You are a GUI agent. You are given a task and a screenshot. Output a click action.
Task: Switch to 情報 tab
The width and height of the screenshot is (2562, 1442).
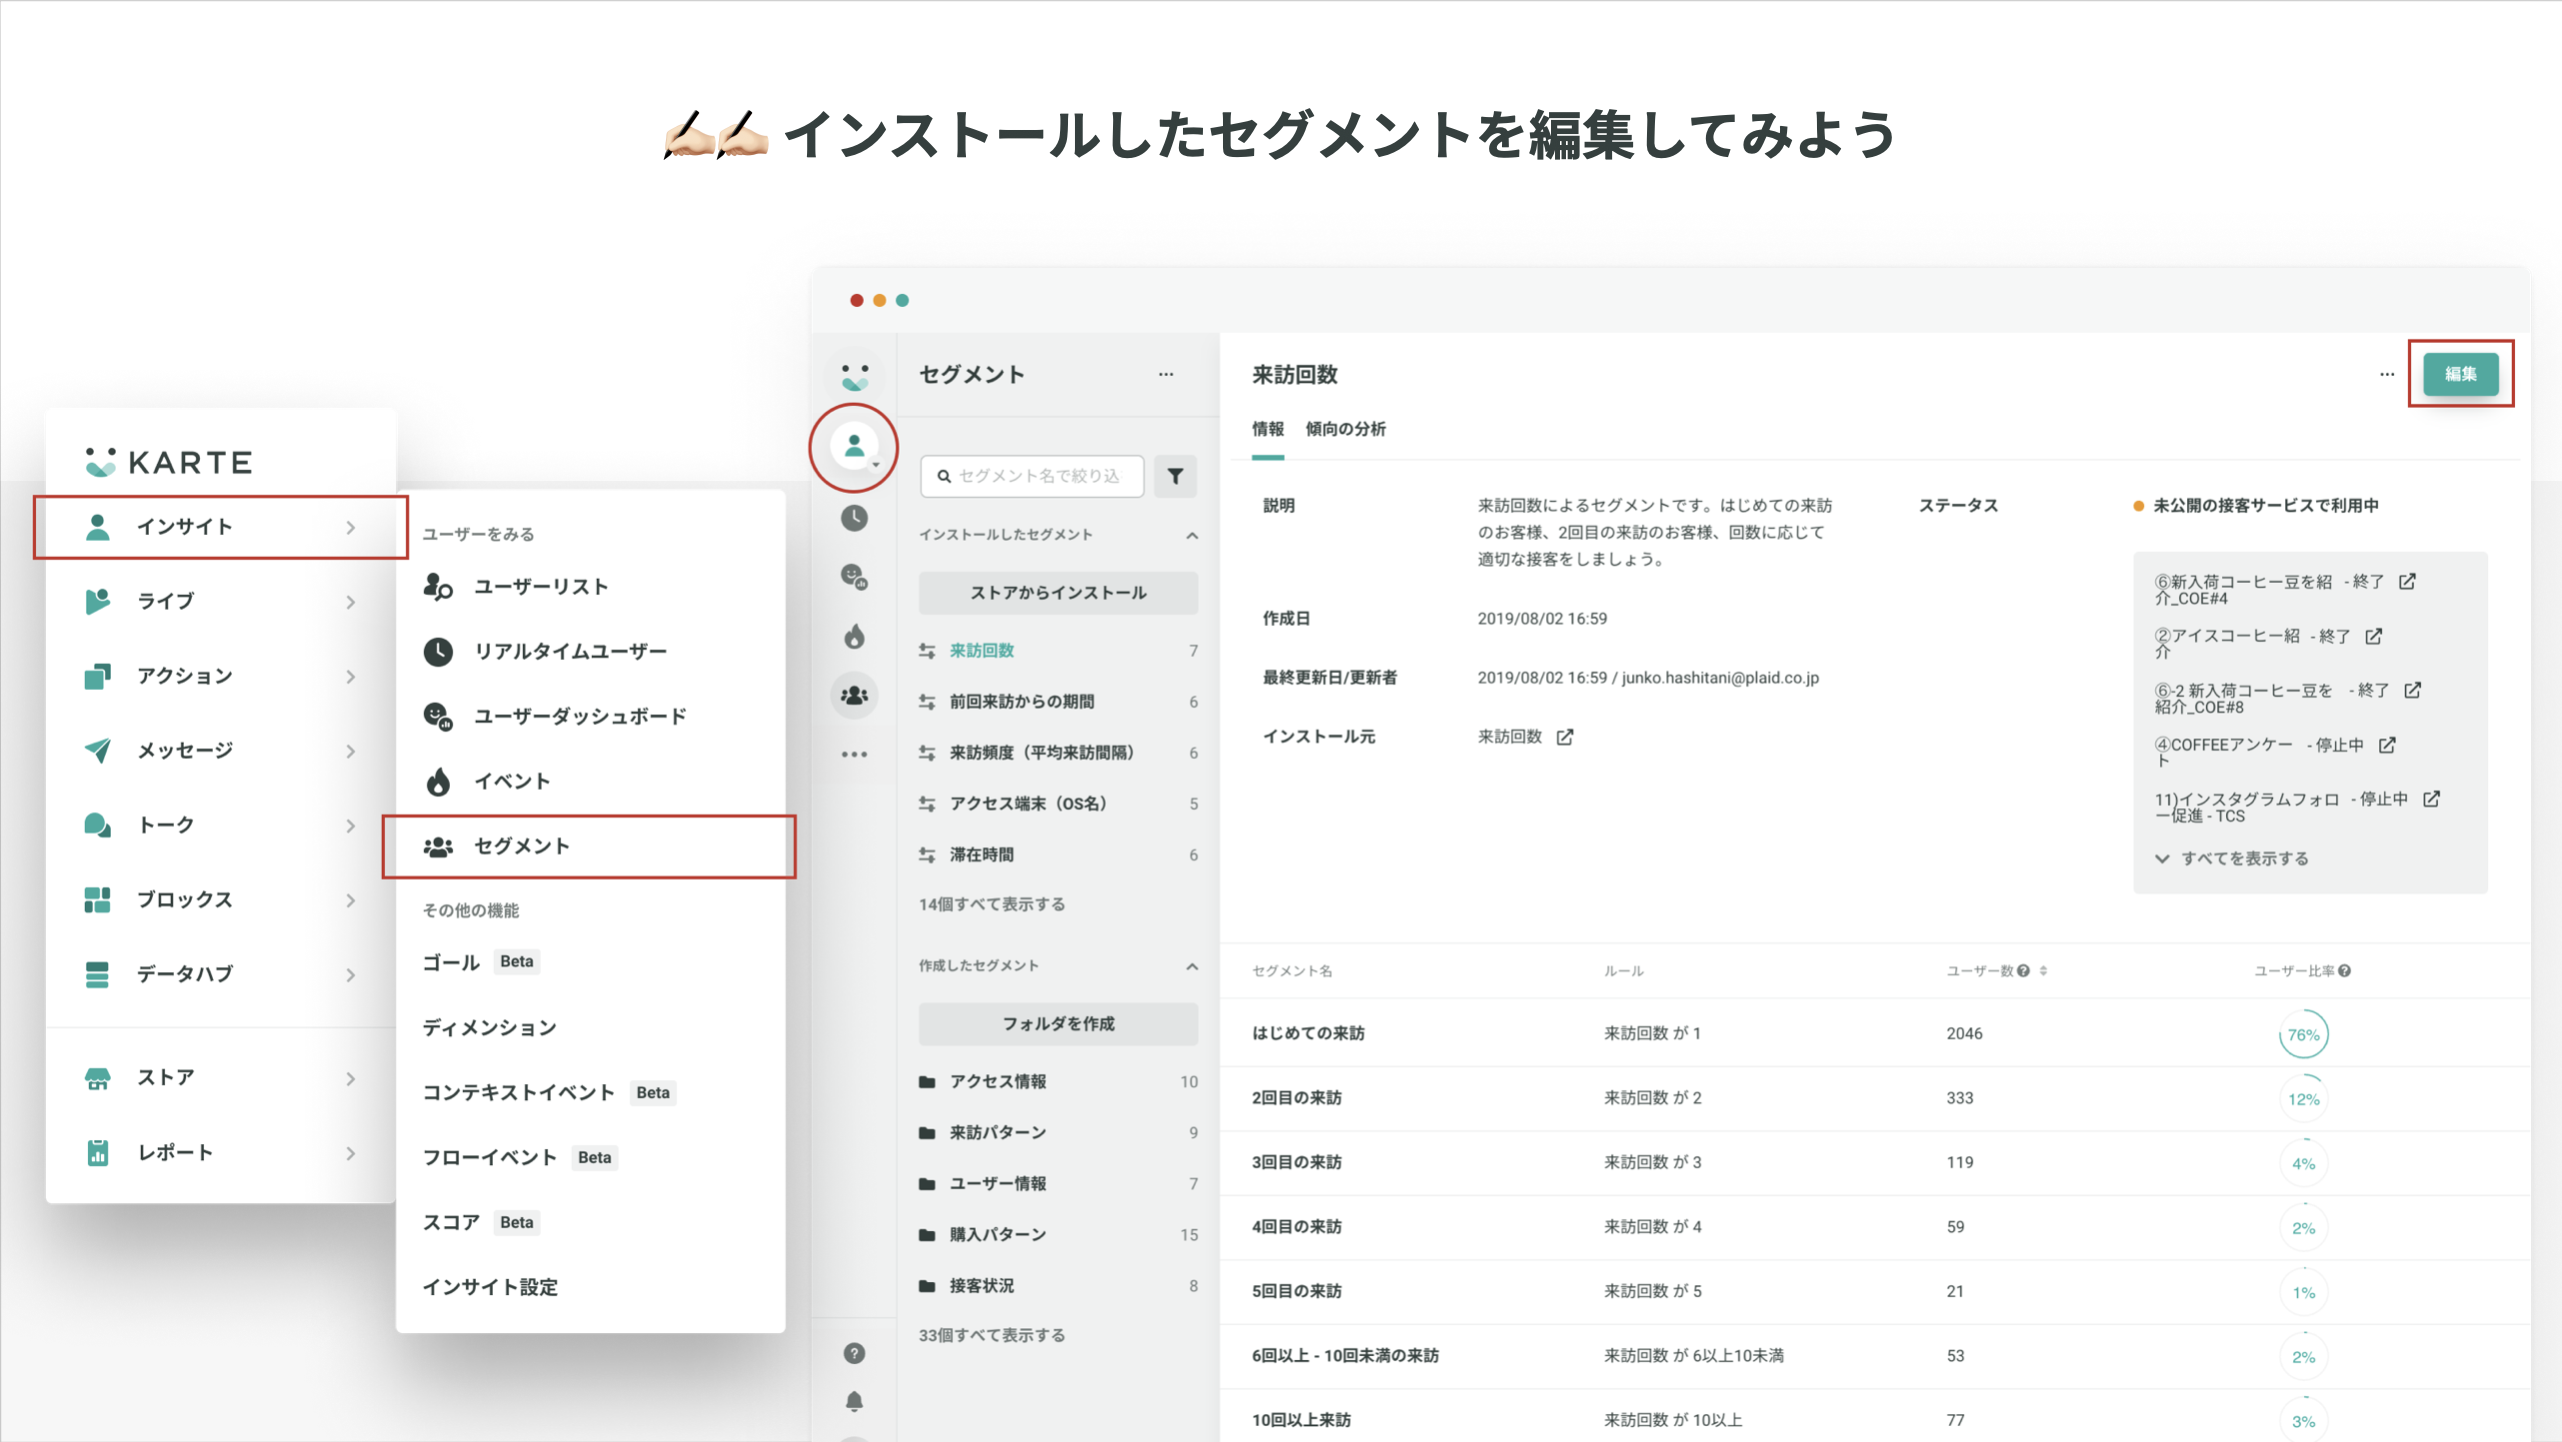point(1268,429)
